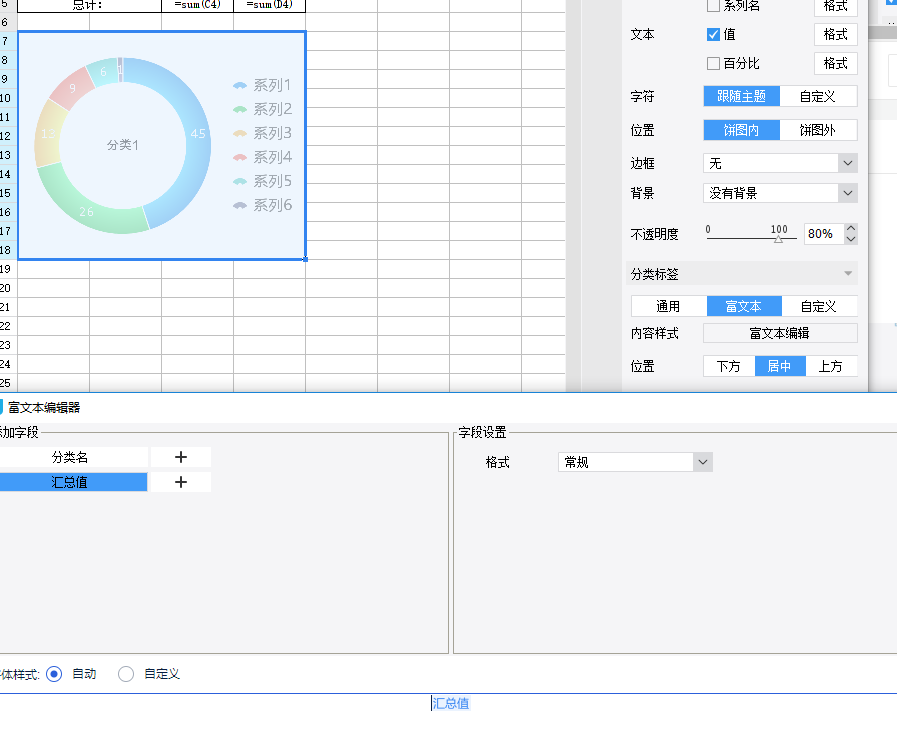Select the 自定义 font style radio button
This screenshot has width=897, height=731.
click(126, 674)
